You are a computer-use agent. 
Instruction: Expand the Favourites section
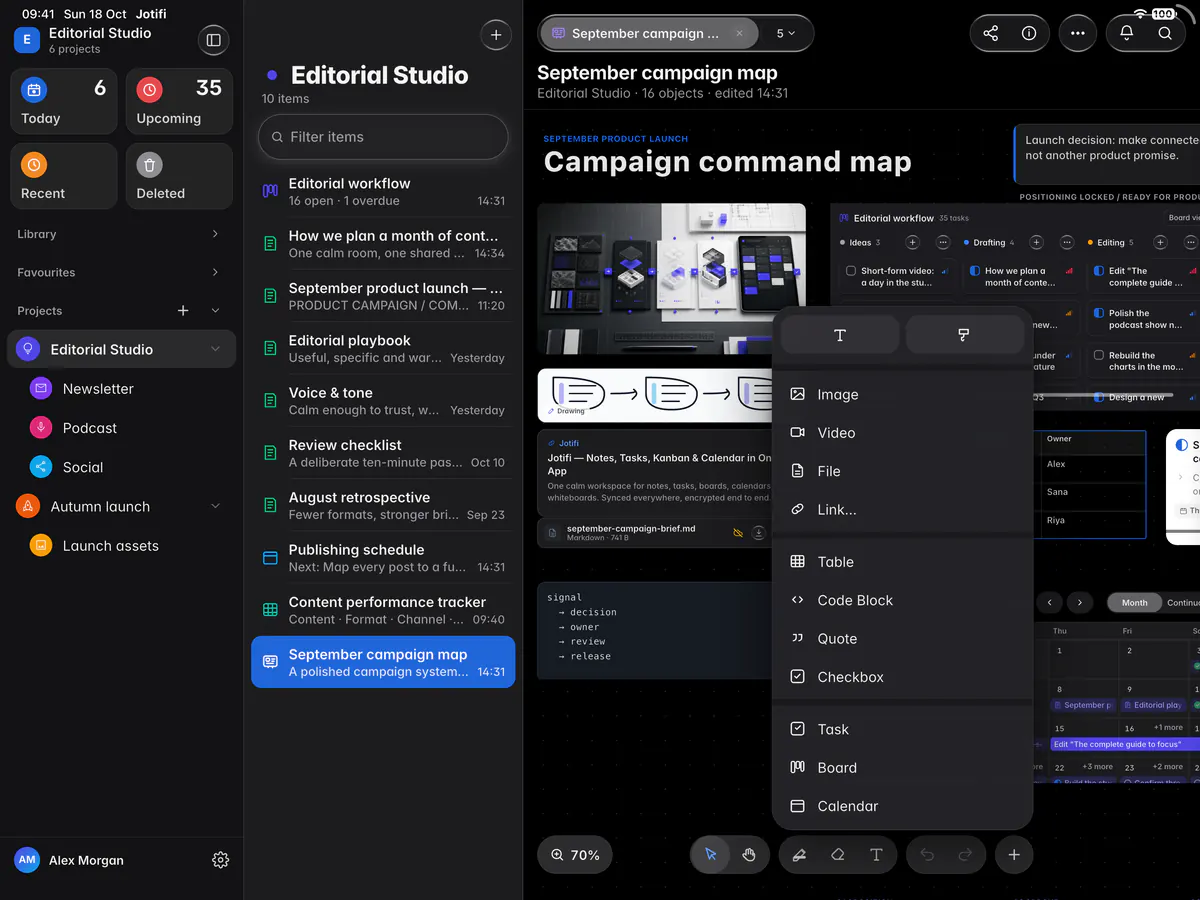[x=215, y=272]
